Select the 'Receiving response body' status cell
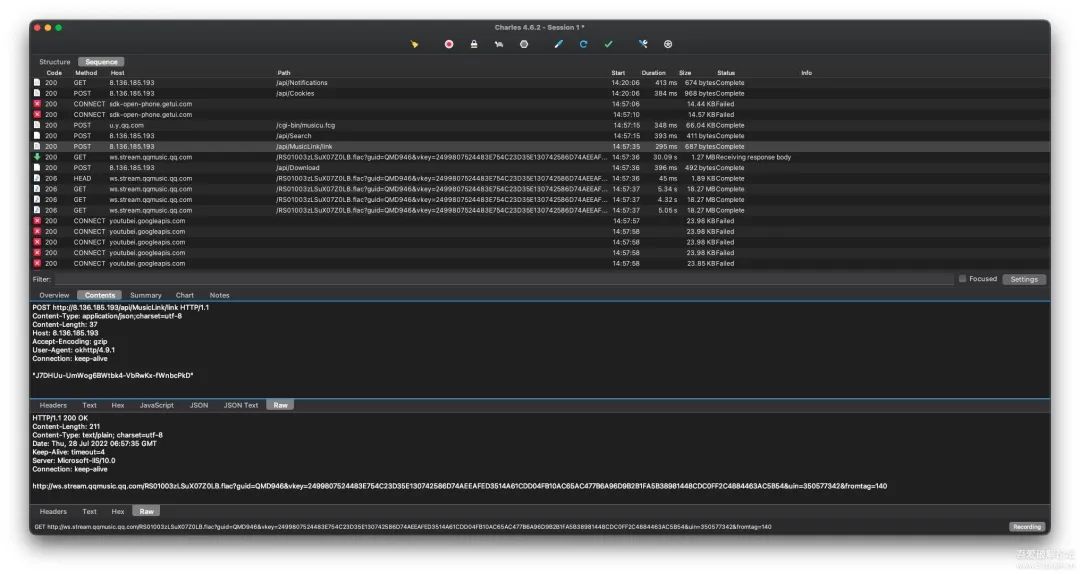Viewport: 1080px width, 574px height. pos(754,157)
